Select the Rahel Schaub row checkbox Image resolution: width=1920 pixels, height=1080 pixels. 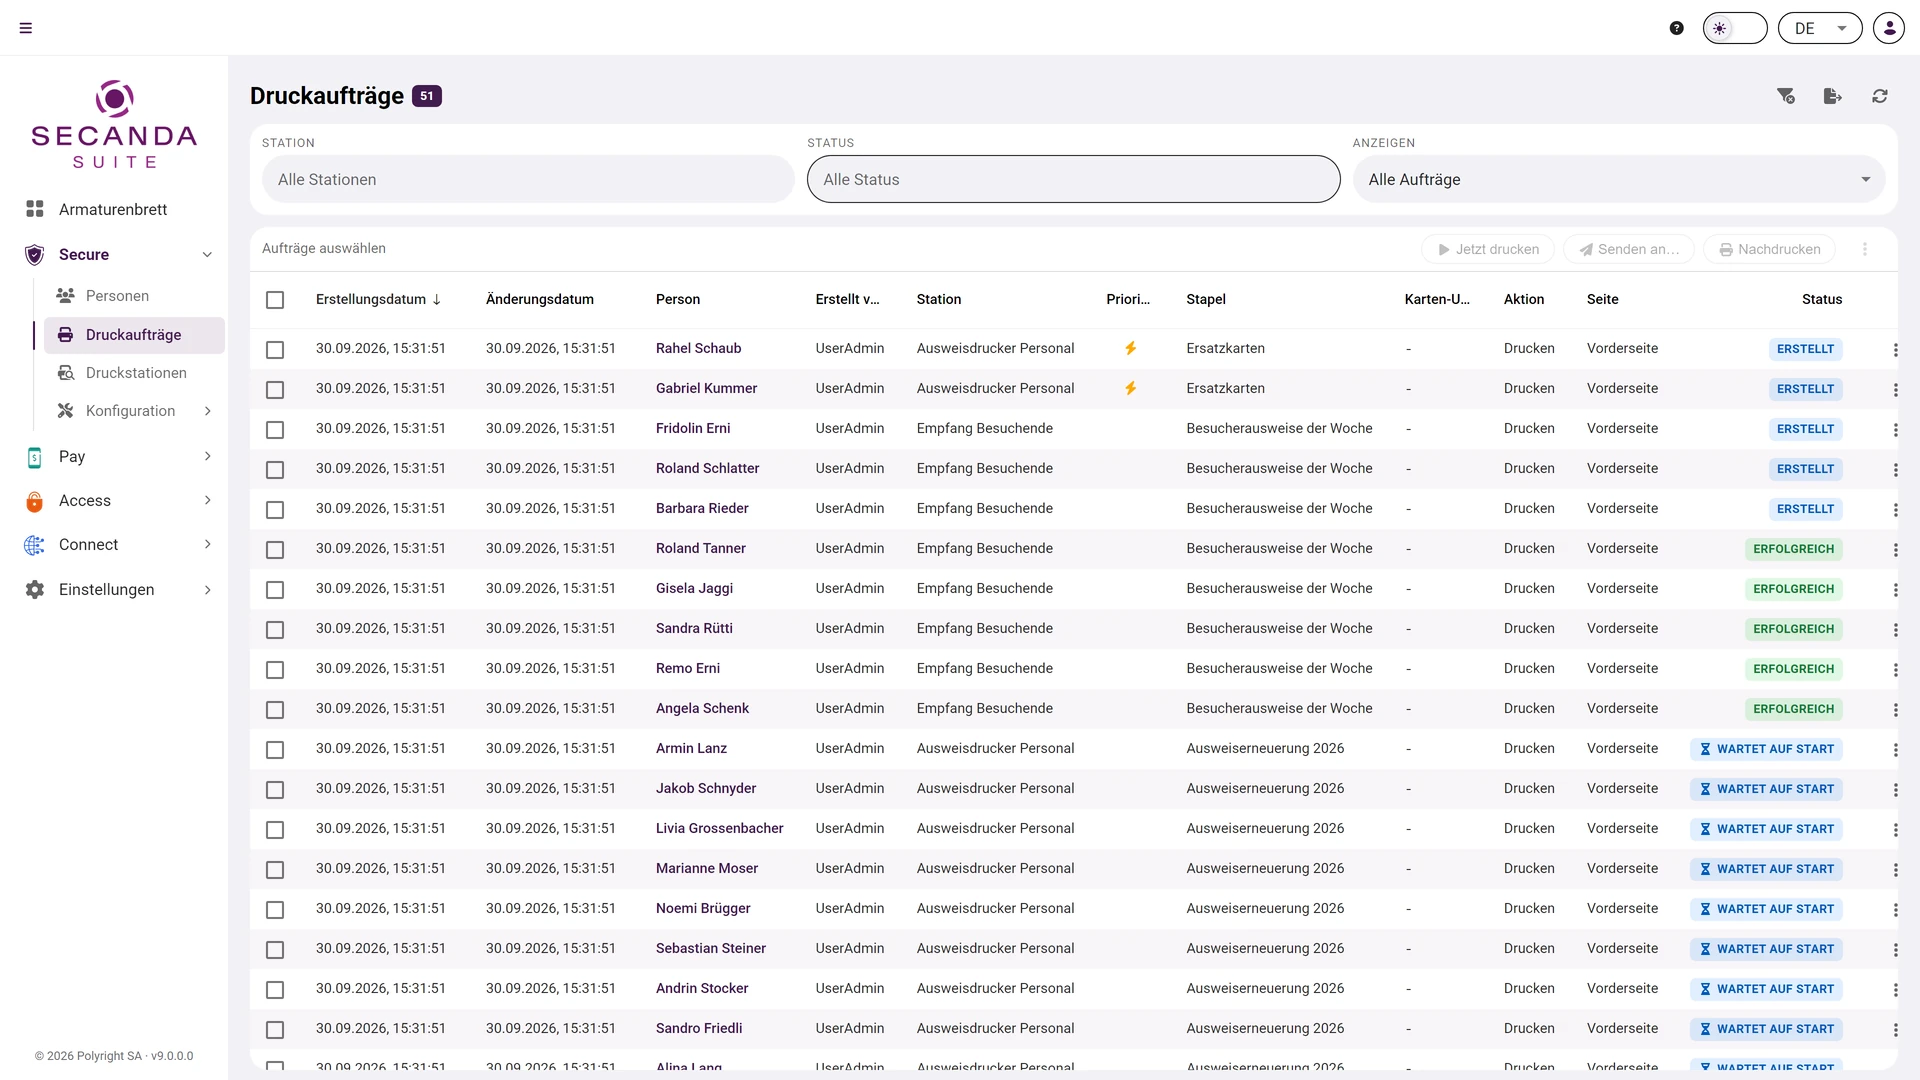coord(275,350)
